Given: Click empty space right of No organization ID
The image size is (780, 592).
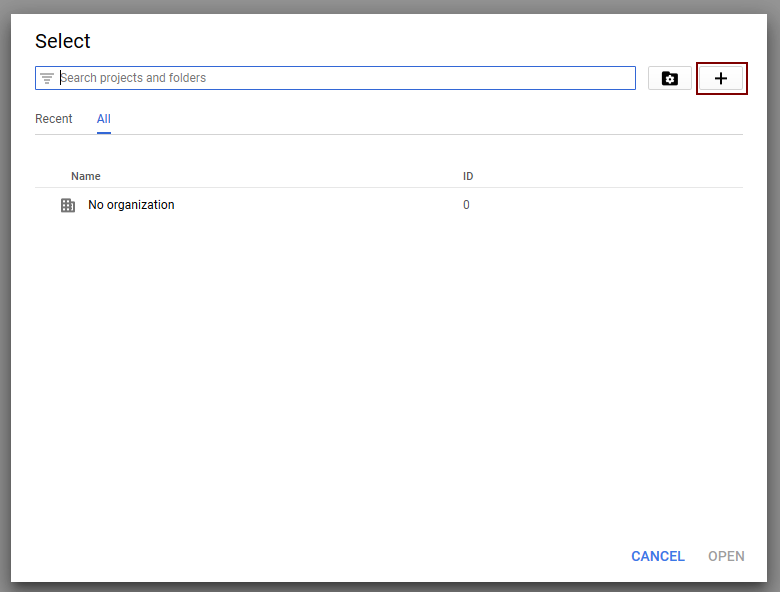Looking at the screenshot, I should tap(607, 205).
